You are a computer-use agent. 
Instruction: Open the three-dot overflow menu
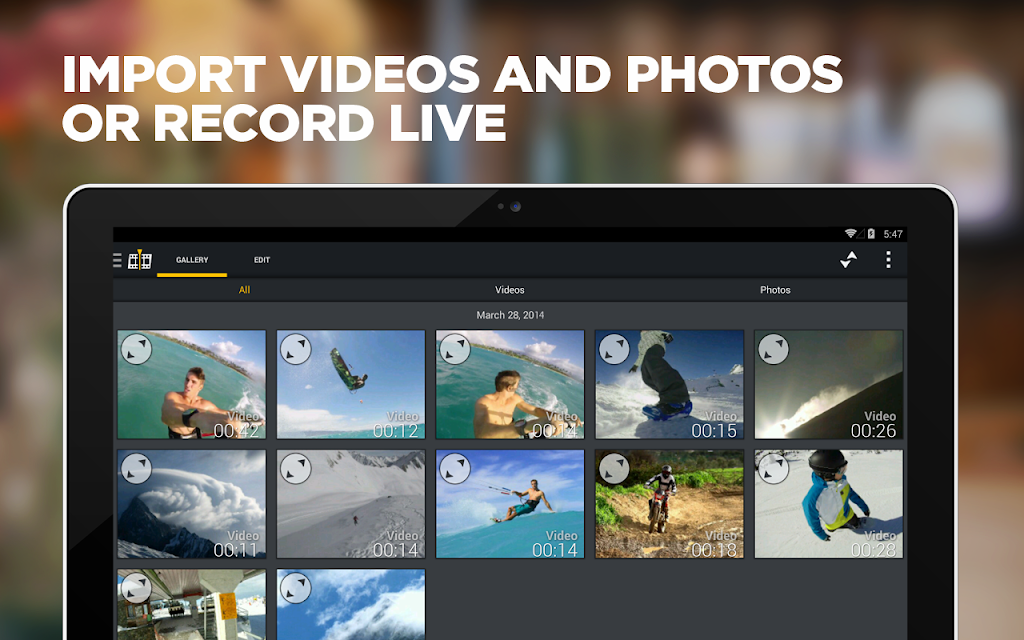[x=888, y=259]
